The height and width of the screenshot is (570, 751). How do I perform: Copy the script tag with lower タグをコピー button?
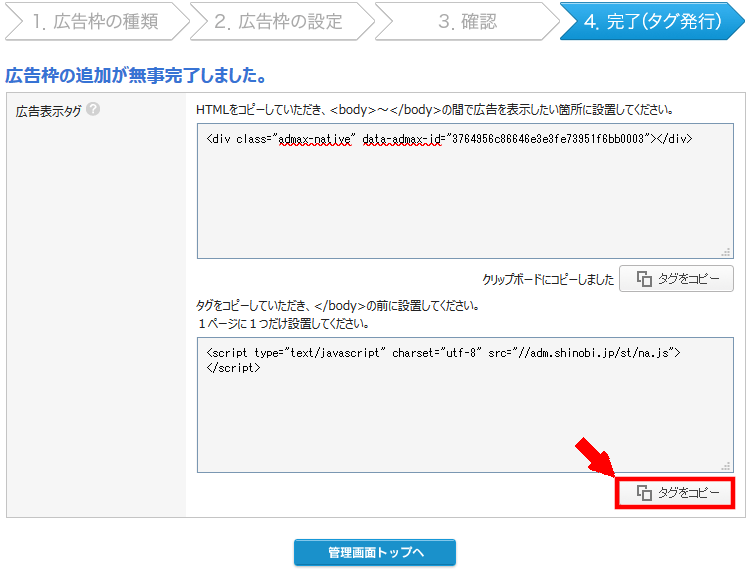point(675,492)
